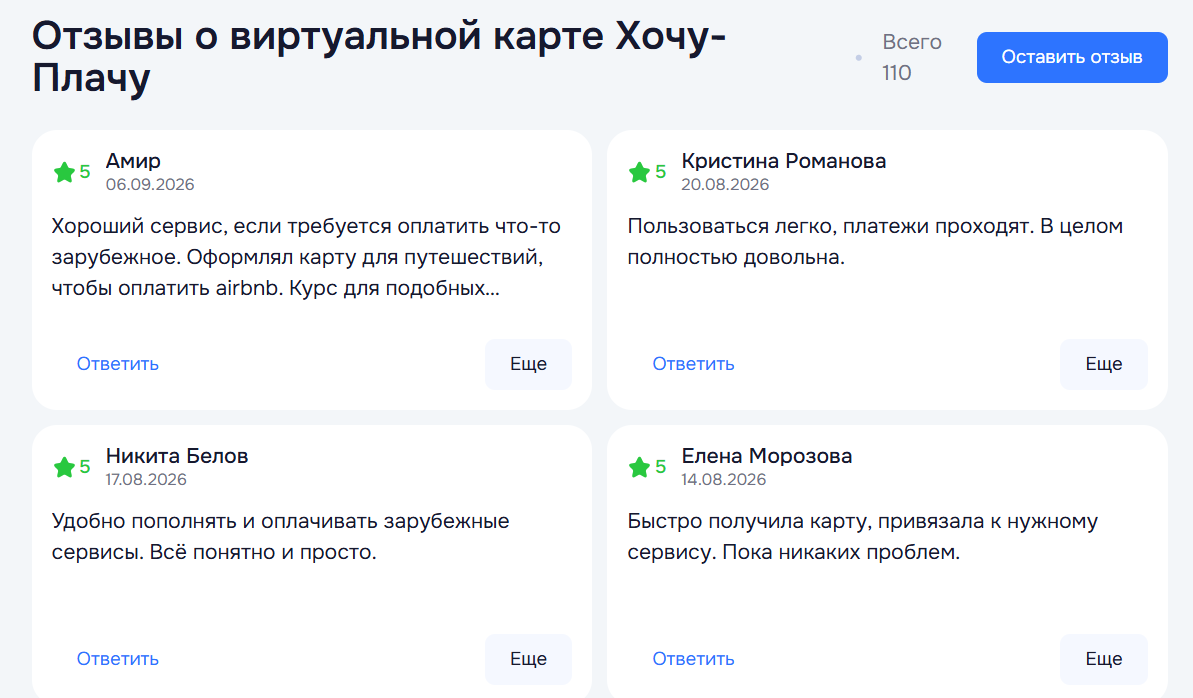Click the star icon next to Никита Белов
Viewport: 1193px width, 698px height.
(x=65, y=467)
